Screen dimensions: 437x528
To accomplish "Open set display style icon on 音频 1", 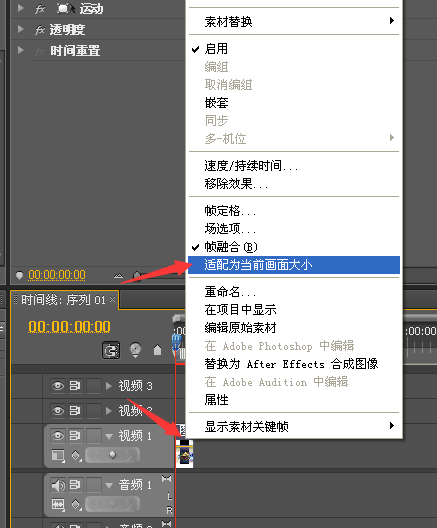I will pos(58,504).
